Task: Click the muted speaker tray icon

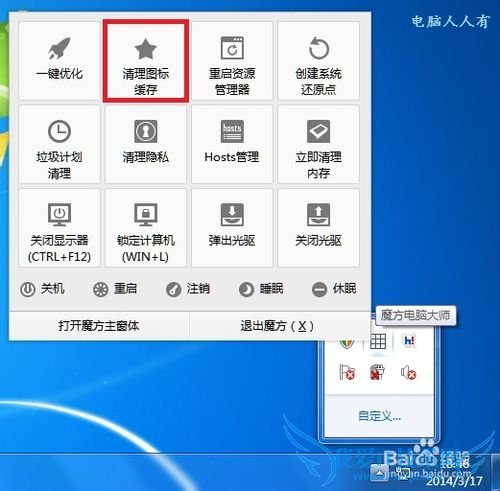Action: tap(408, 372)
